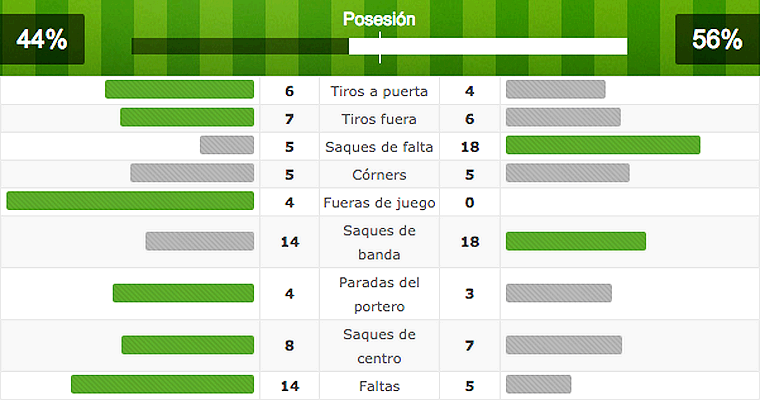Click the left green Saques de centro bar
Screen dimensions: 760x400
(x=188, y=345)
